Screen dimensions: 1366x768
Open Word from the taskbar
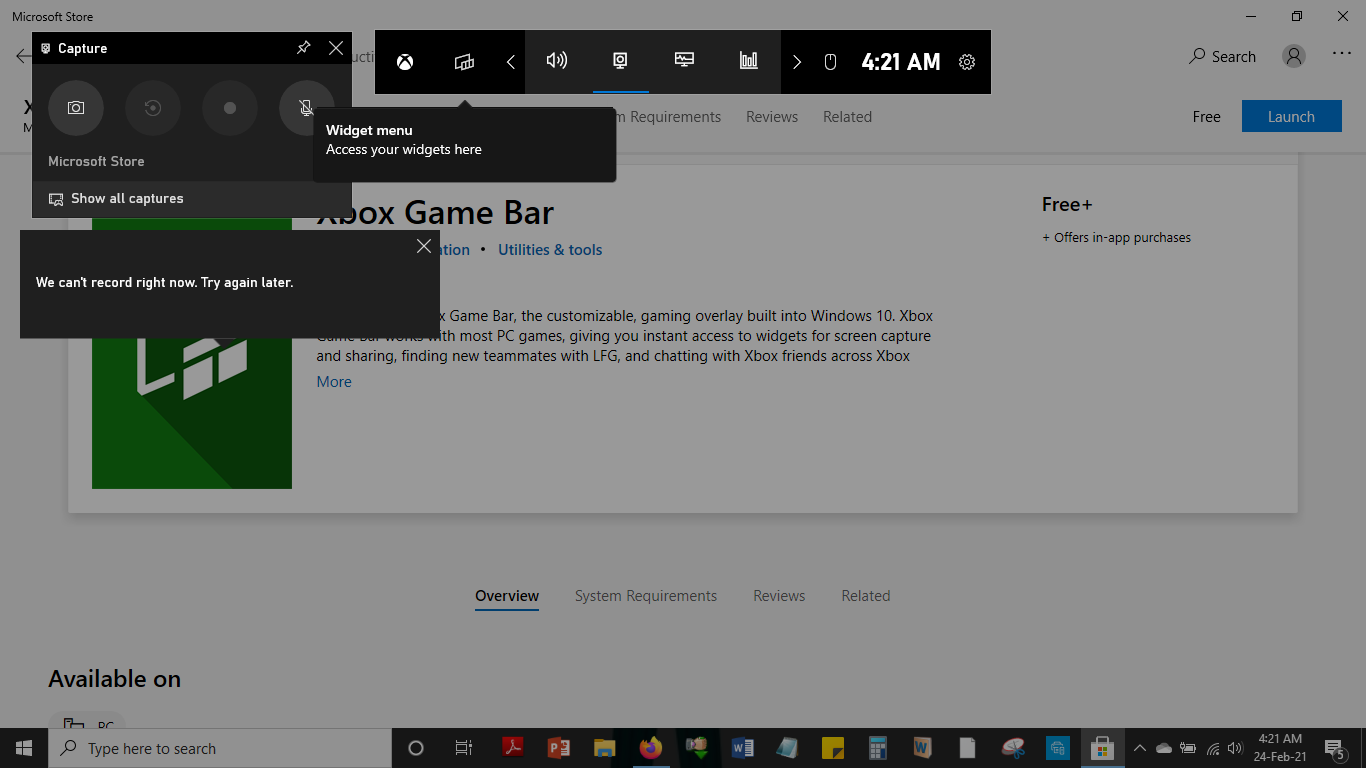[742, 748]
